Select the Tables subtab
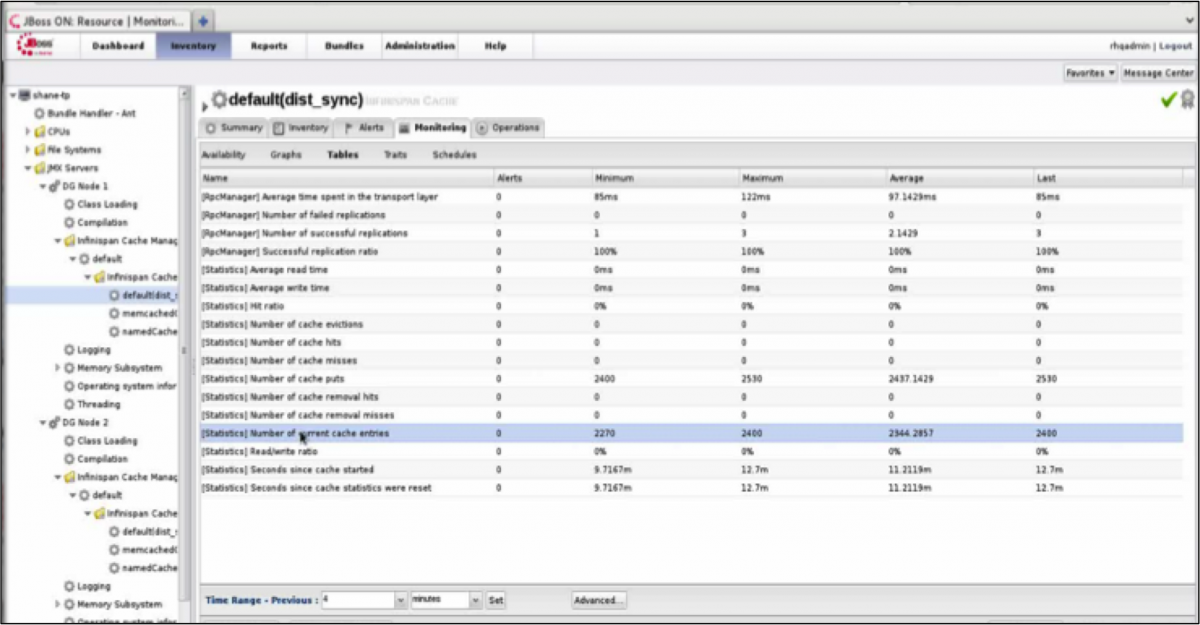Image resolution: width=1200 pixels, height=625 pixels. pyautogui.click(x=343, y=155)
